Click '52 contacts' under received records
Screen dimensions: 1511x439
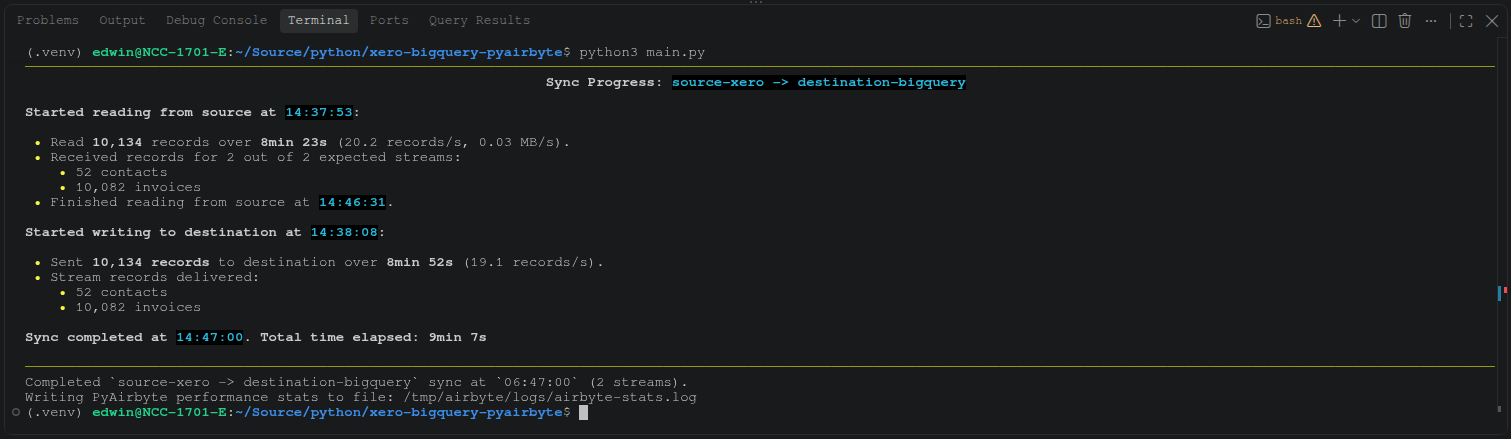[121, 172]
